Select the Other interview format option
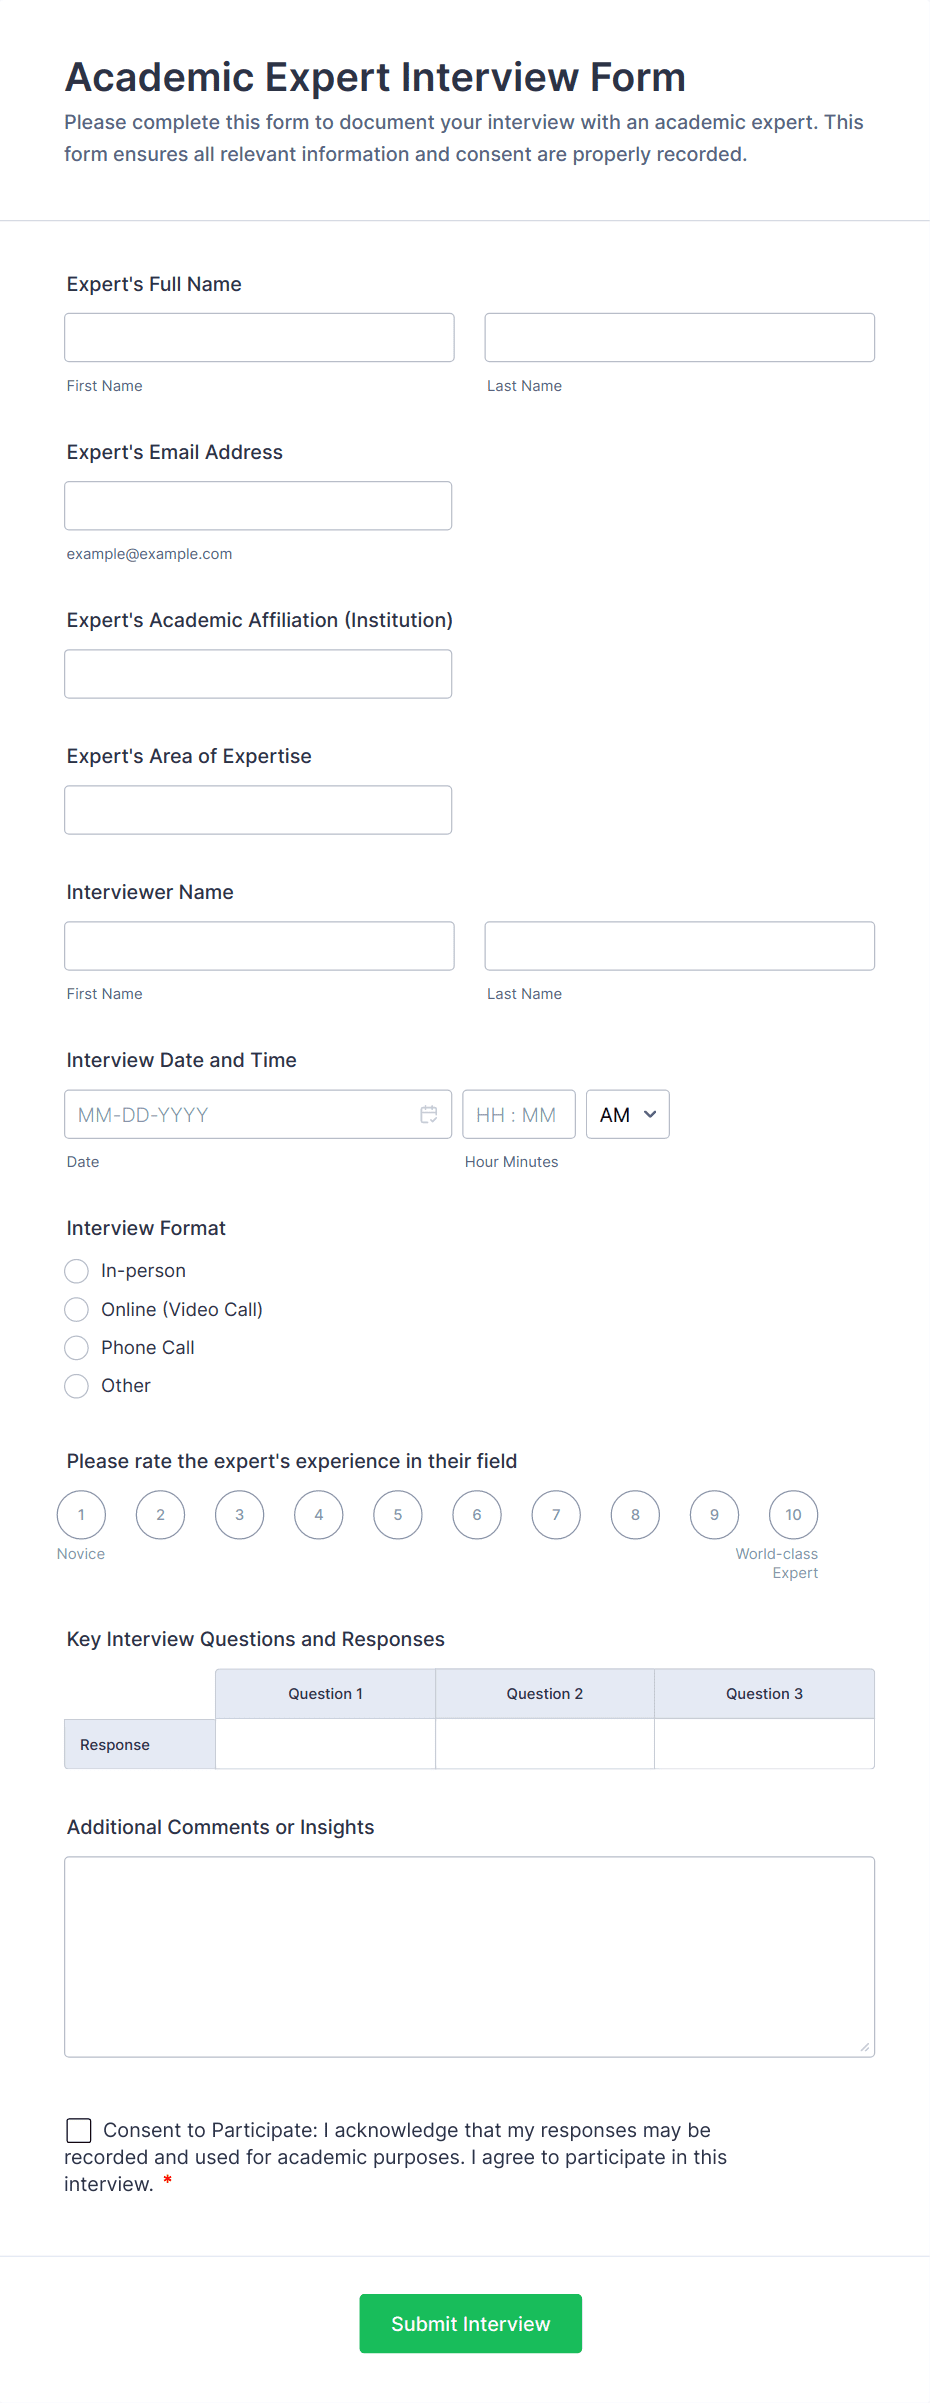The height and width of the screenshot is (2403, 930). [x=76, y=1386]
